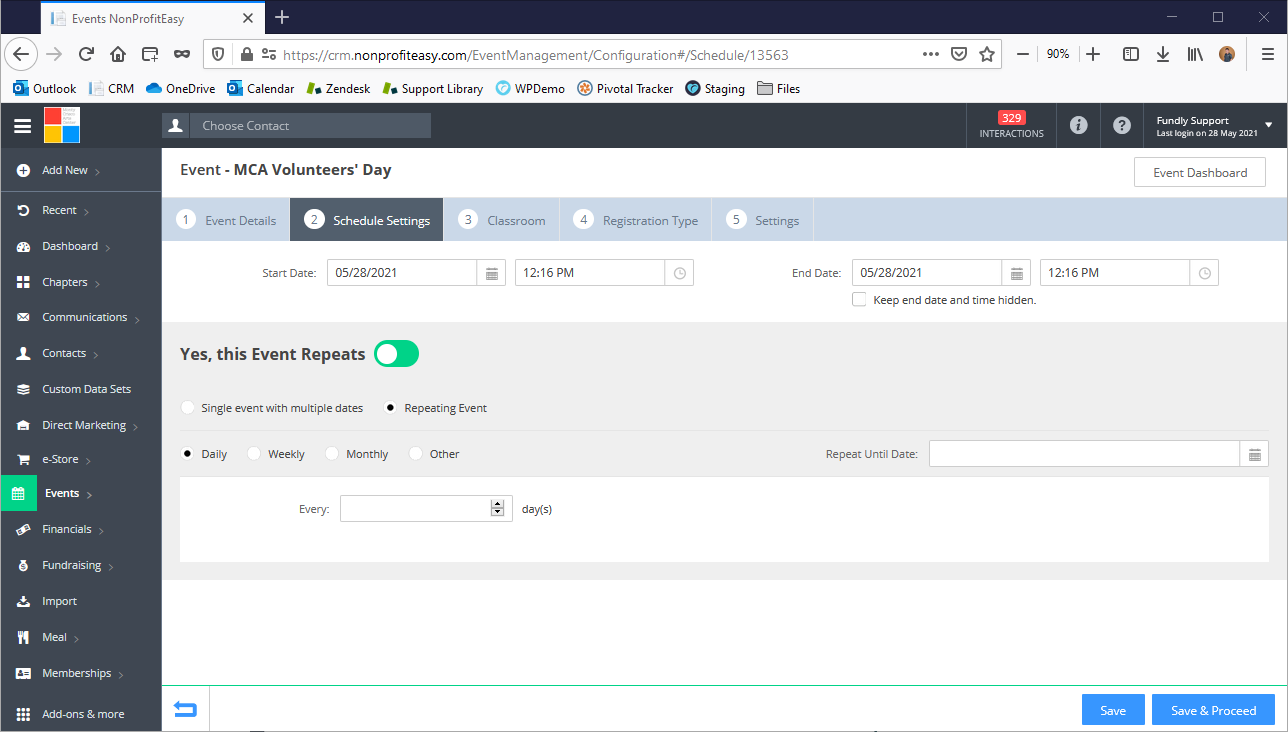
Task: Open the hamburger menu in header
Action: point(22,126)
